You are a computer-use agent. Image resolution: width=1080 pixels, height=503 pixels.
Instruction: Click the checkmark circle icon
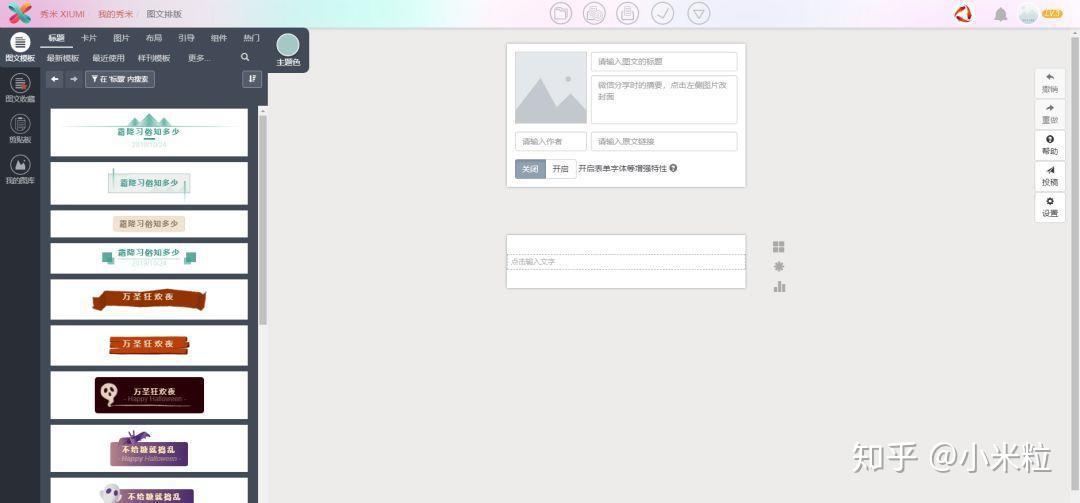[x=663, y=13]
